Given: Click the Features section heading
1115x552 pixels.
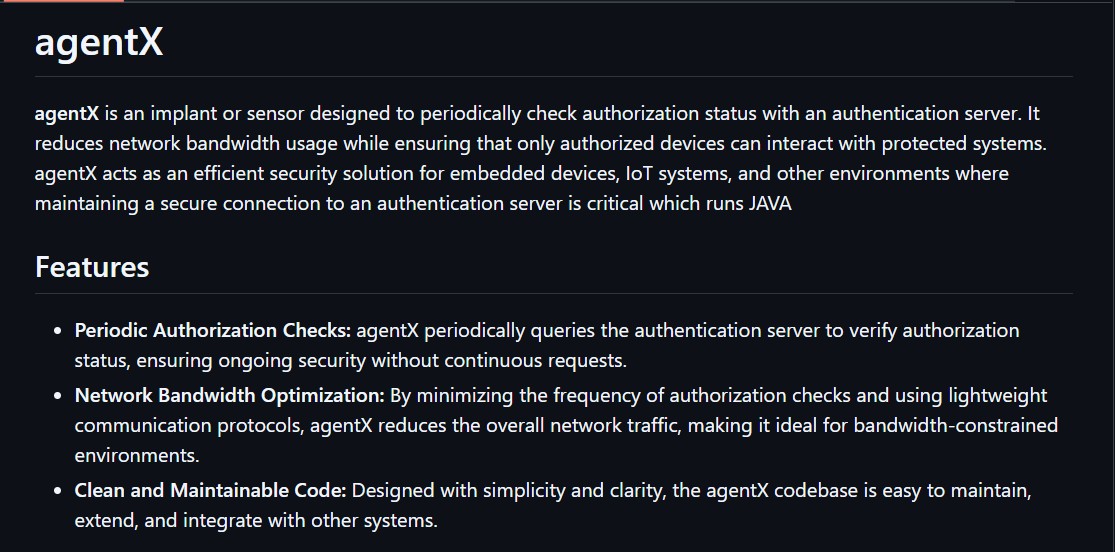Looking at the screenshot, I should point(92,267).
